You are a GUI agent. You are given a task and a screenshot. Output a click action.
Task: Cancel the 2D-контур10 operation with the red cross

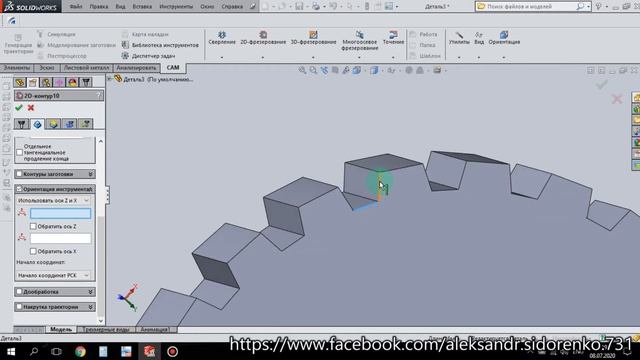click(31, 108)
